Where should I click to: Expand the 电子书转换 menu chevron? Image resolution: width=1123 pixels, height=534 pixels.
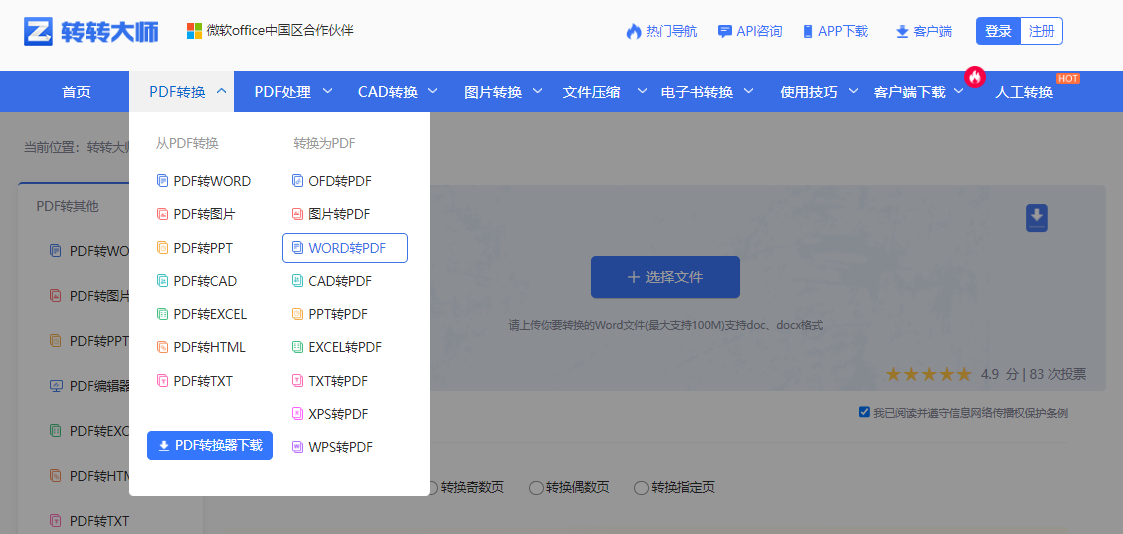[748, 91]
